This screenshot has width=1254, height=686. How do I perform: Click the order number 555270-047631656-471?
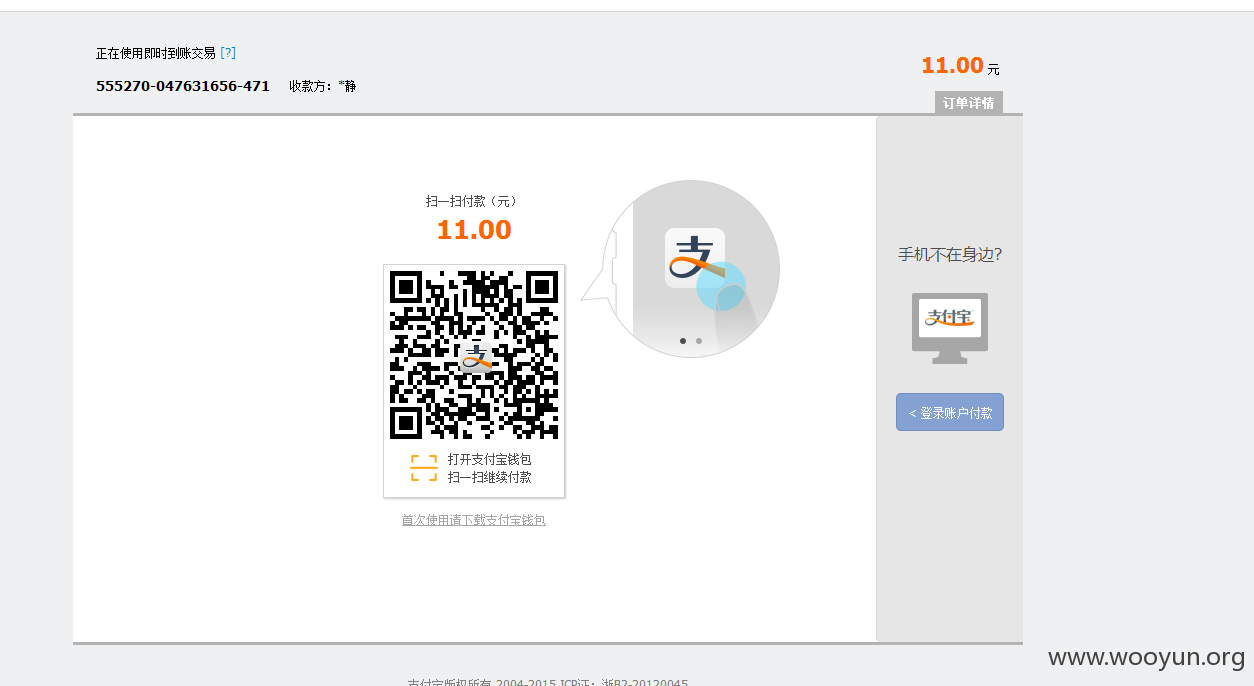click(x=183, y=86)
